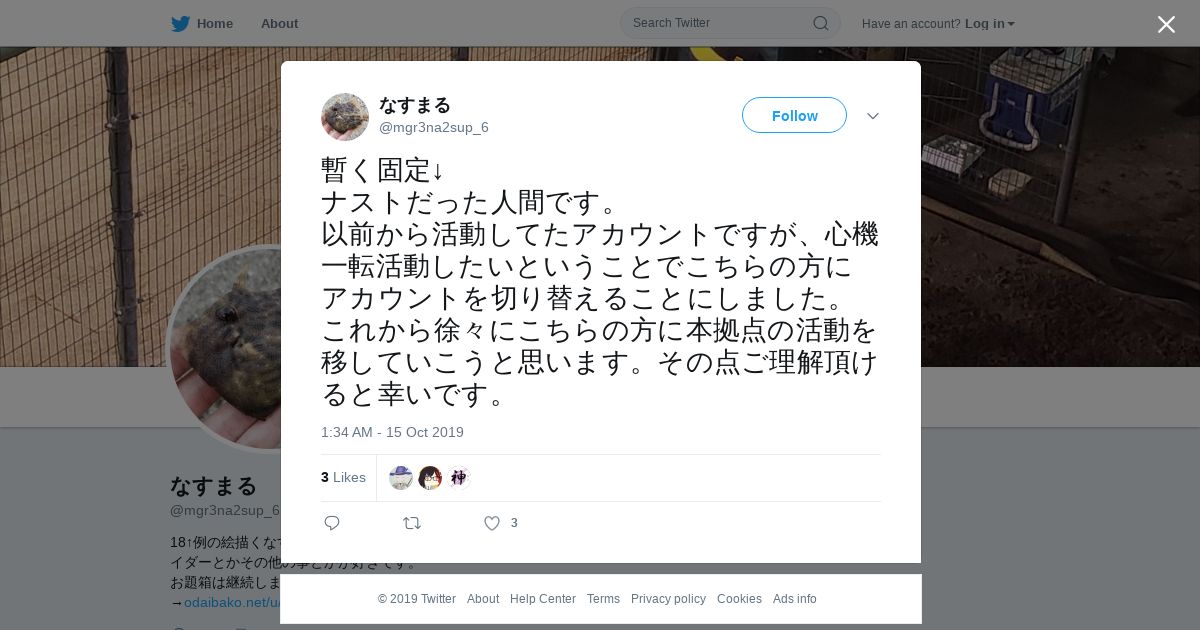Open the About menu item
Viewport: 1200px width, 630px height.
[279, 23]
